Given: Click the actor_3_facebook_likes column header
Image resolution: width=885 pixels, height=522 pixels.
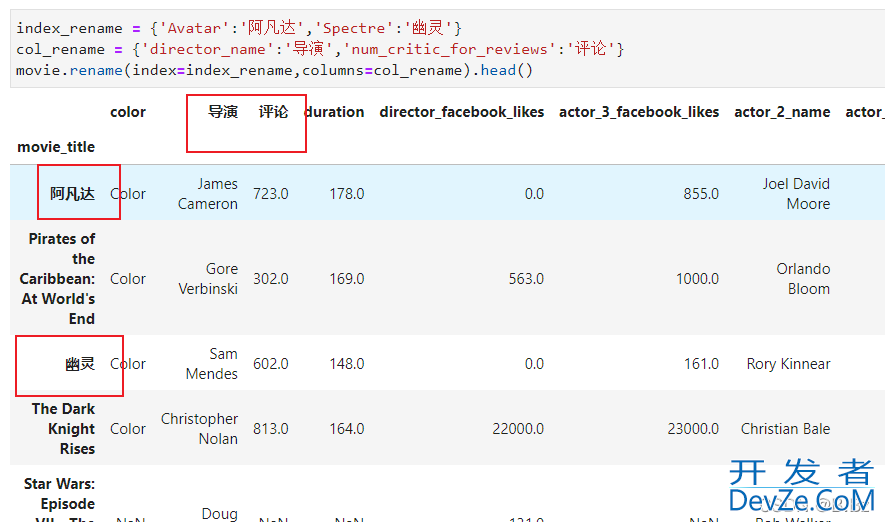Looking at the screenshot, I should (639, 112).
